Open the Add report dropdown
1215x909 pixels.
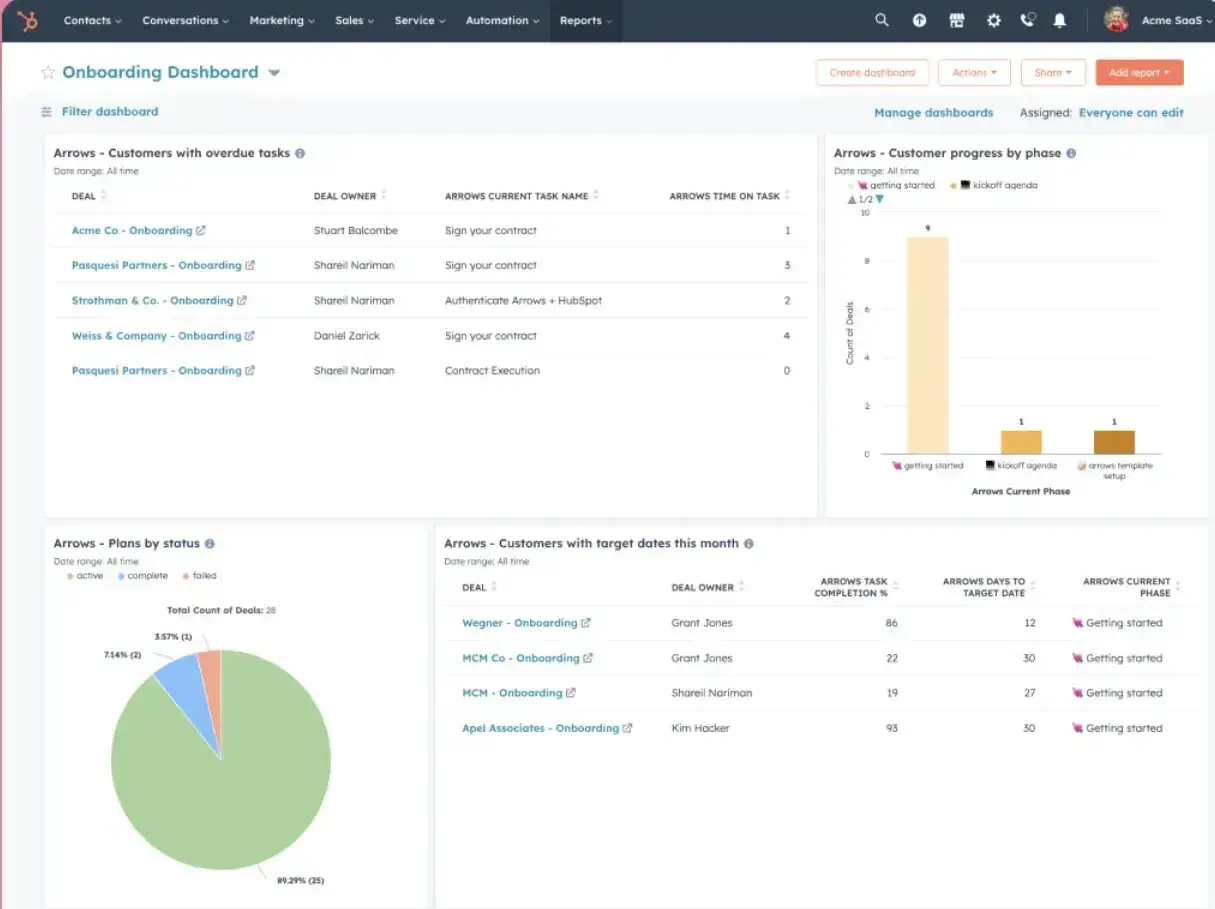pyautogui.click(x=1139, y=72)
